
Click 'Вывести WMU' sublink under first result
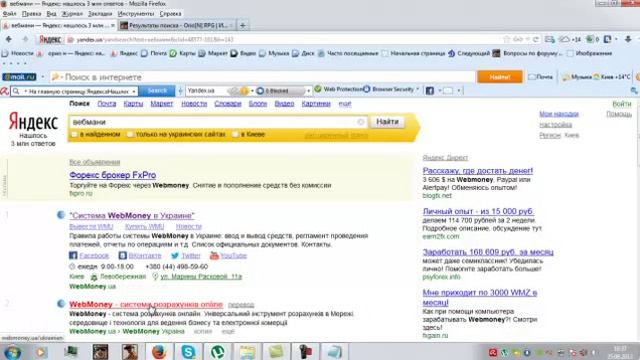pos(91,227)
